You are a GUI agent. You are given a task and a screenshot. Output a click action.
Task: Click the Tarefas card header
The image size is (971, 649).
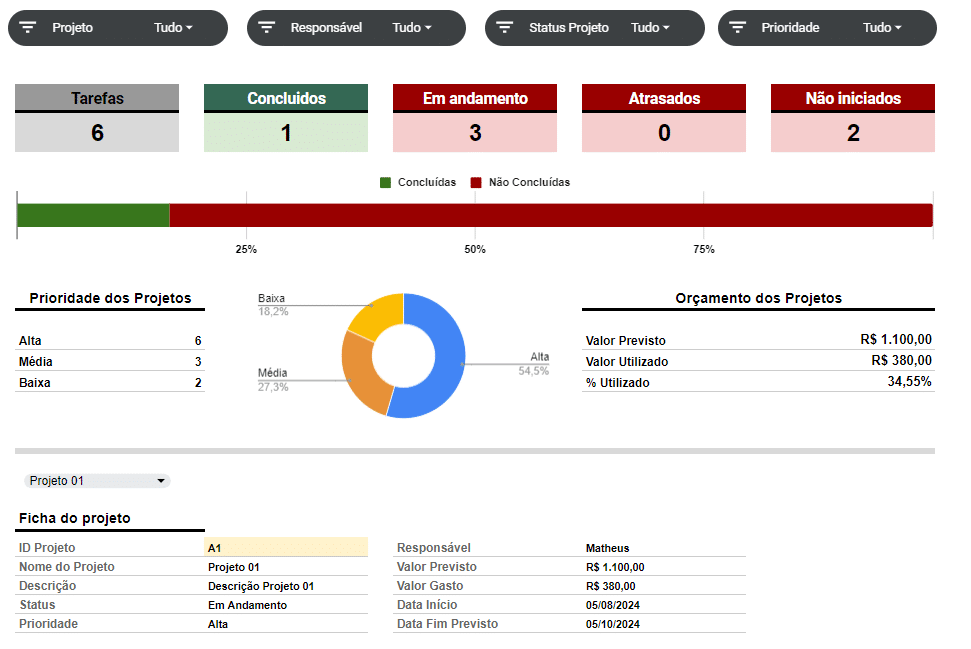click(x=97, y=98)
